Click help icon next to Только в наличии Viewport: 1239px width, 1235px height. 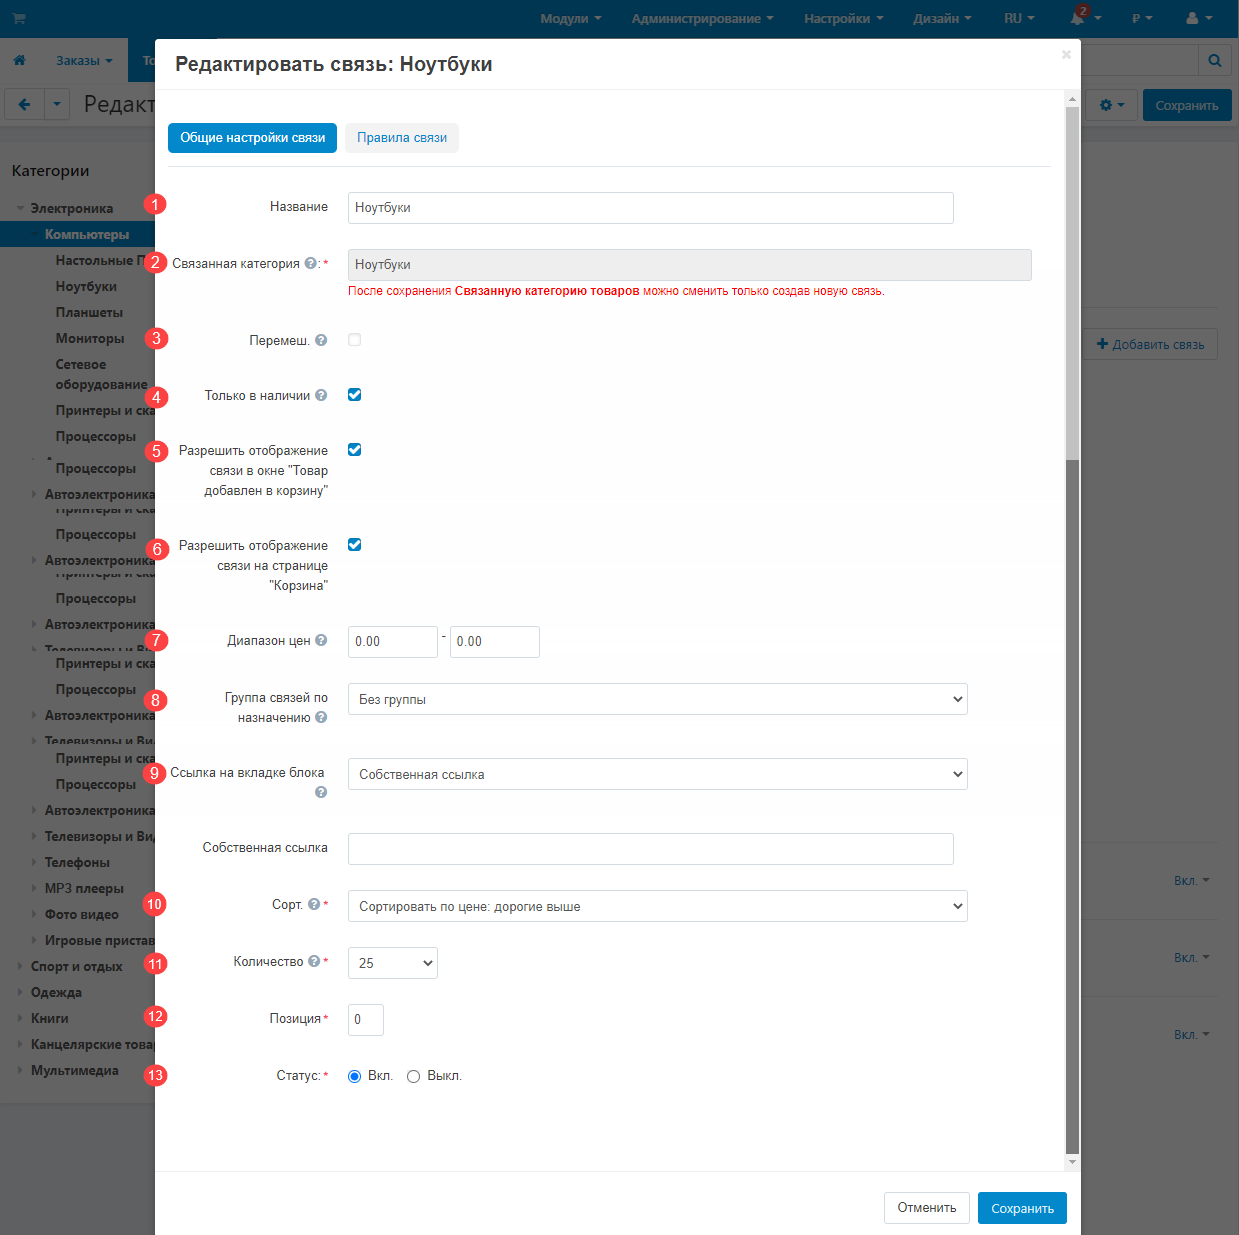pos(321,395)
